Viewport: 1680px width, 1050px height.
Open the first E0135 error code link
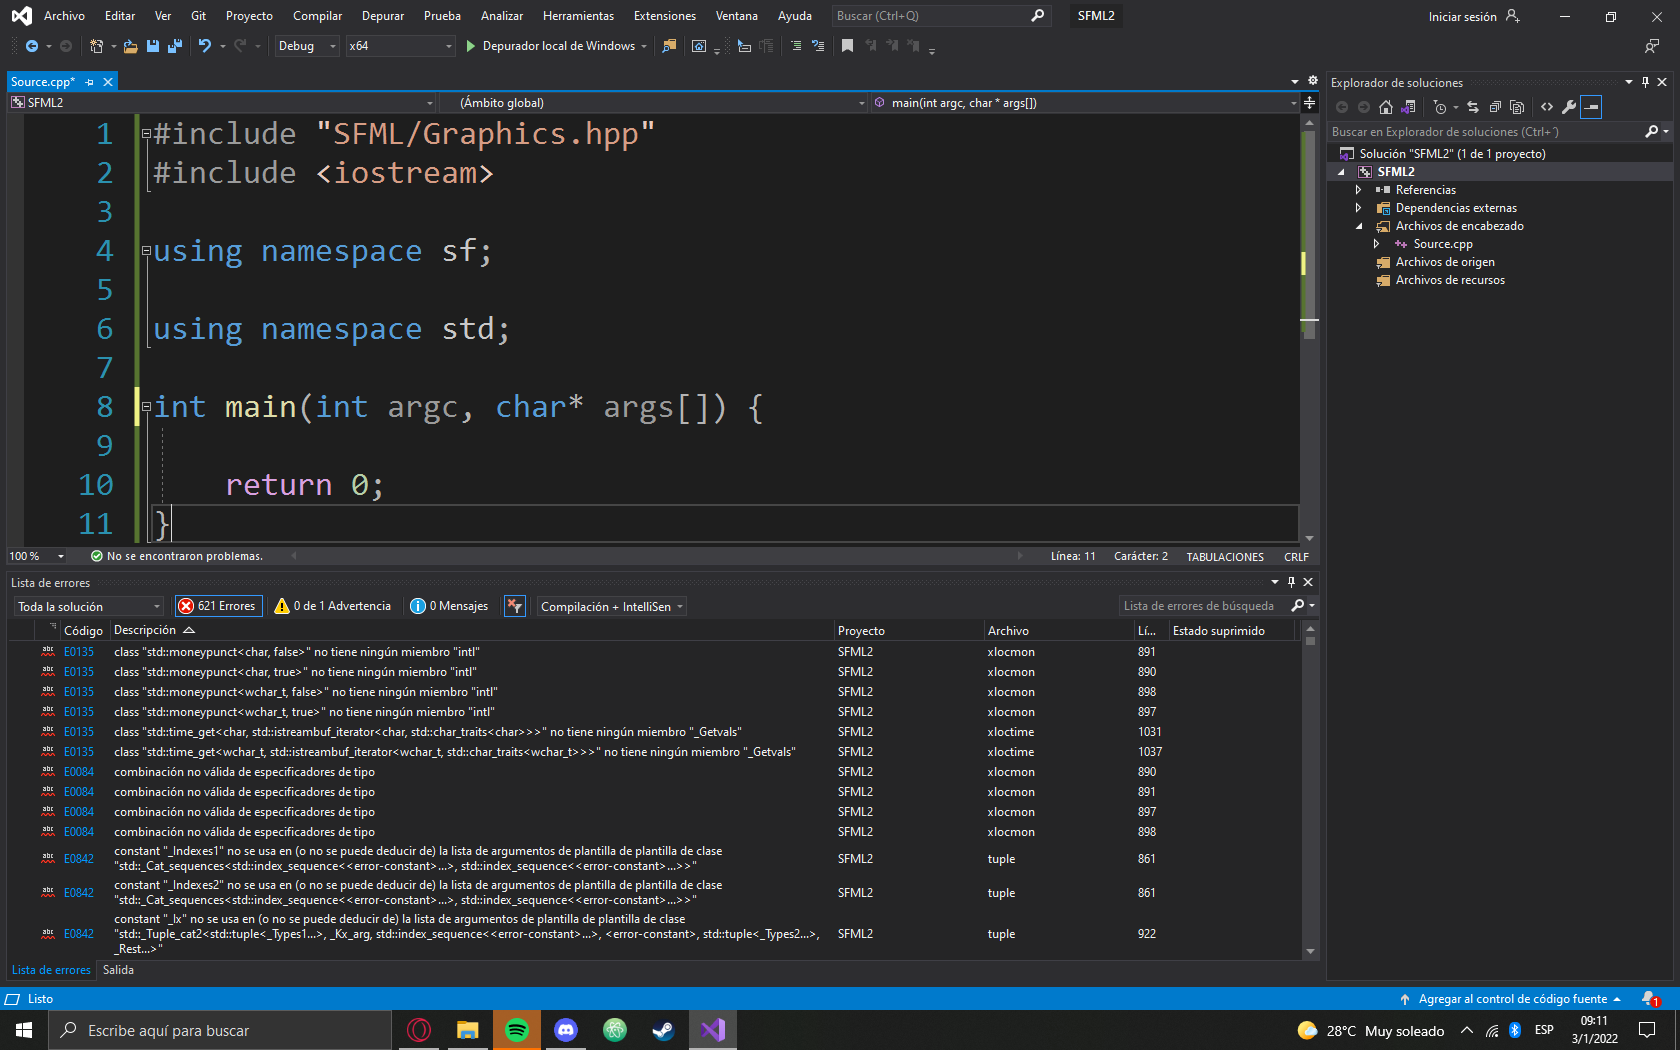click(x=79, y=652)
